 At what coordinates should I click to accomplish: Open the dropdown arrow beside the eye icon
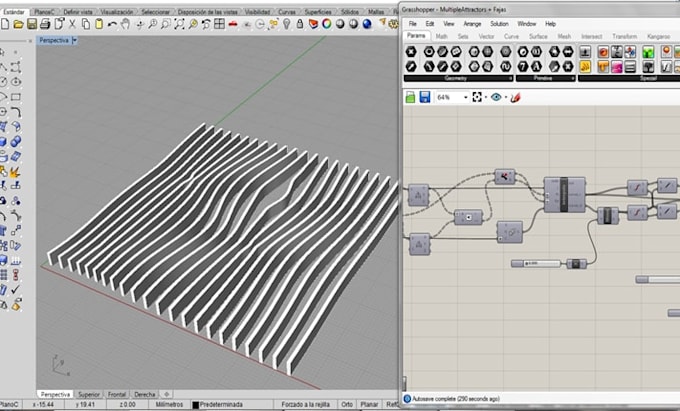[506, 97]
